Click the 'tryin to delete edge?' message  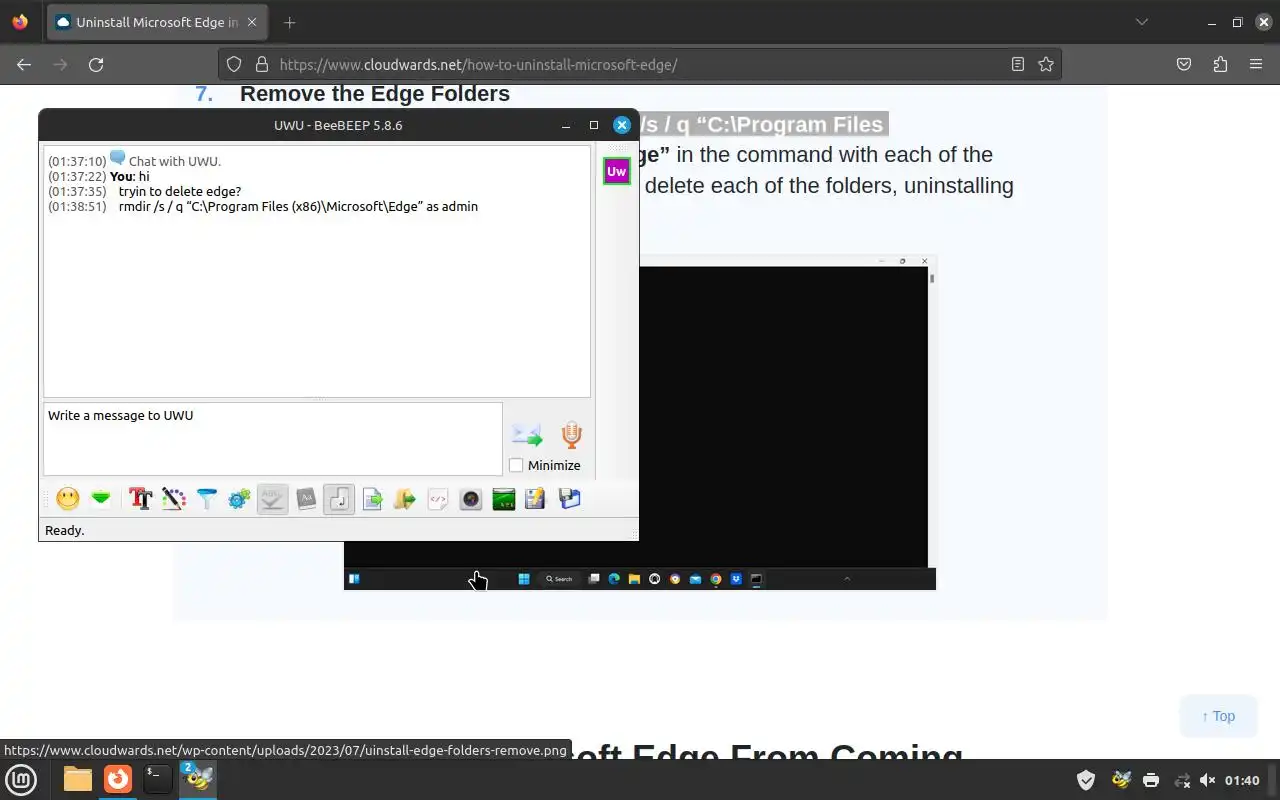(180, 191)
